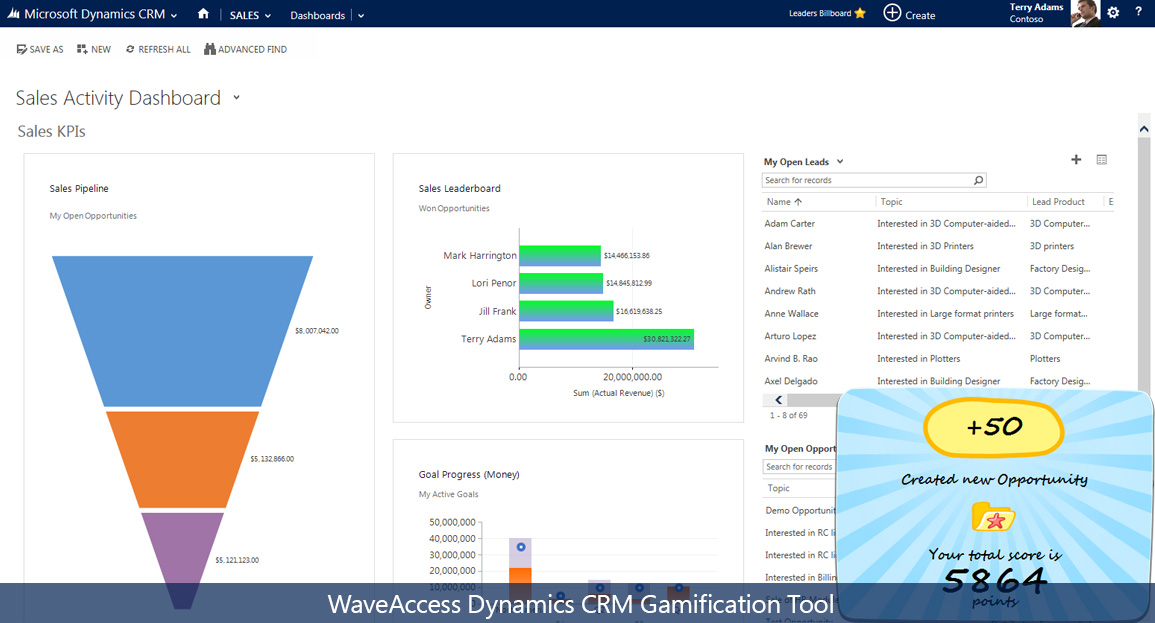
Task: Click the Goal Progress target marker dot
Action: 521,547
